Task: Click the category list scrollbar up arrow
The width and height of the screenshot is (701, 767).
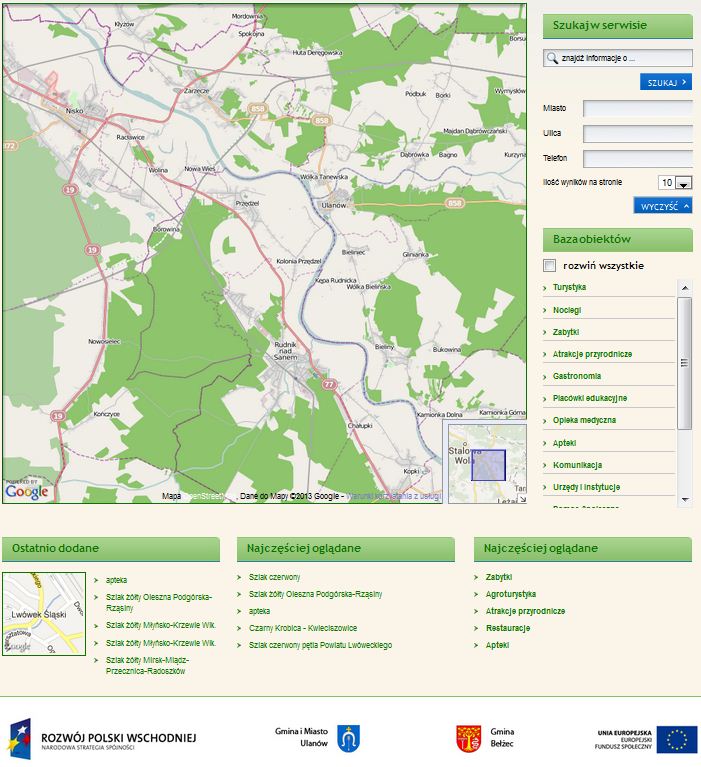Action: pyautogui.click(x=685, y=287)
